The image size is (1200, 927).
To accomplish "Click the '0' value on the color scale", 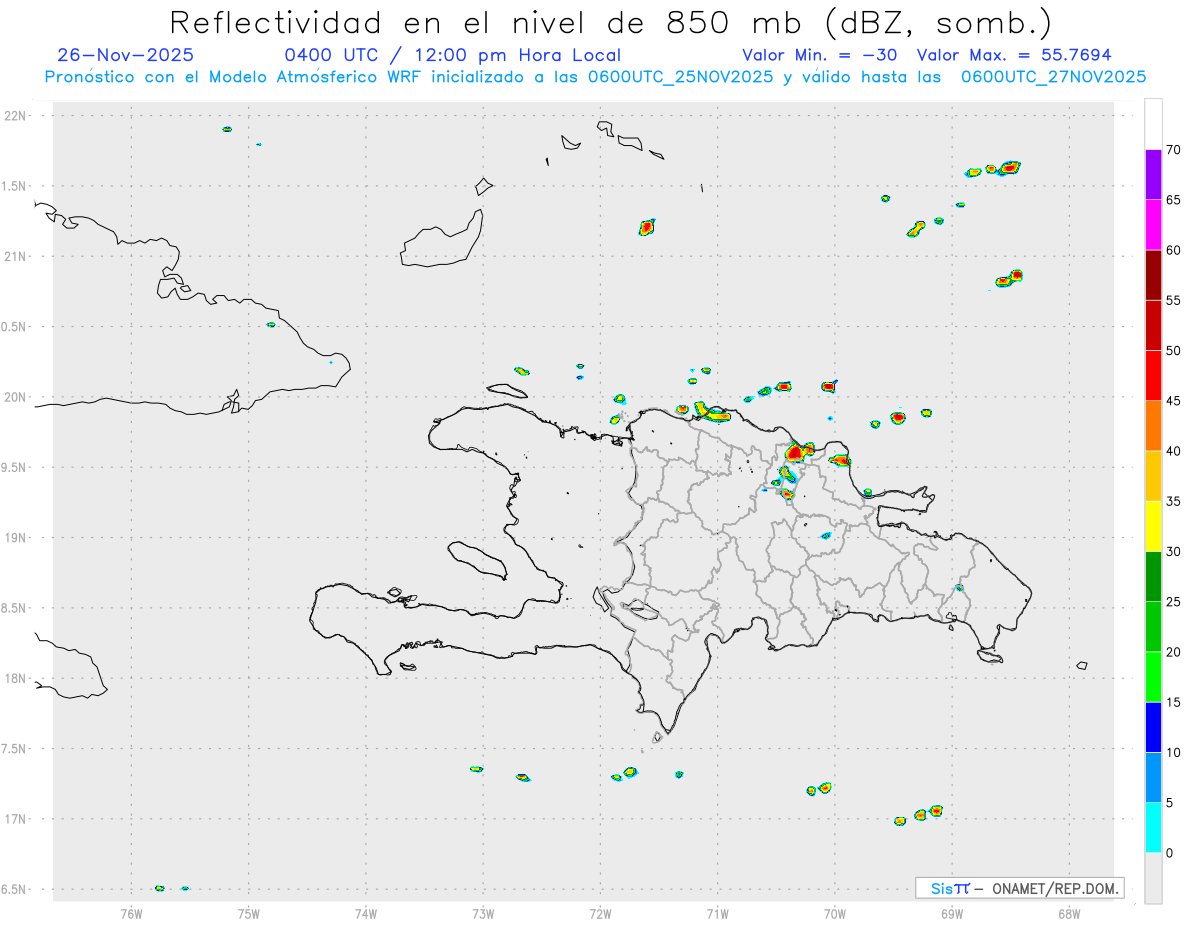I will (x=1170, y=853).
